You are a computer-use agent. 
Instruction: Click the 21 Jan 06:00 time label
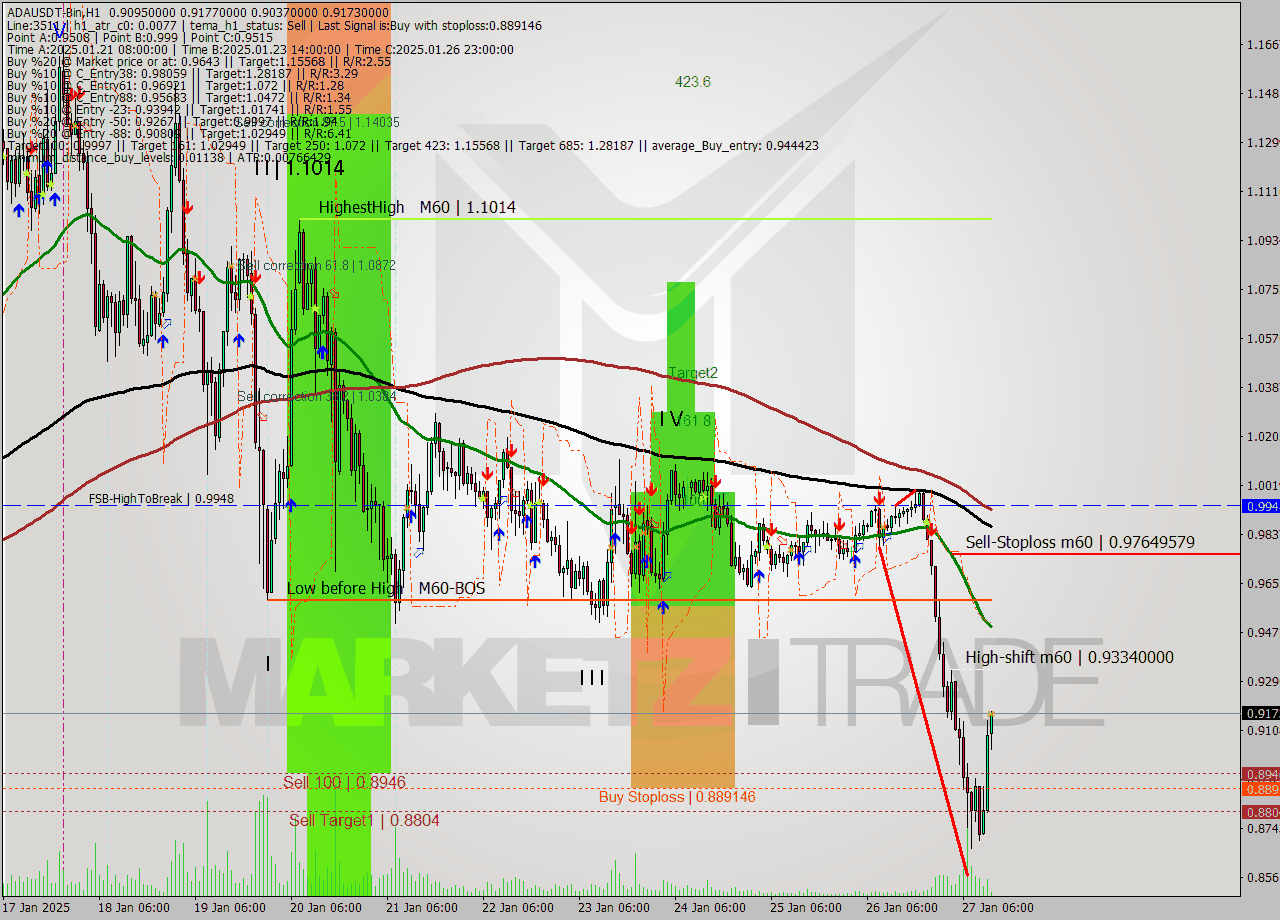pos(421,908)
